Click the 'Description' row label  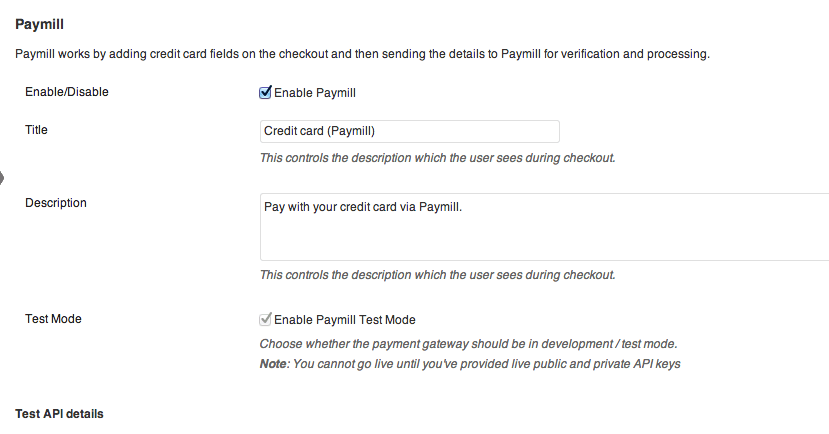click(56, 203)
